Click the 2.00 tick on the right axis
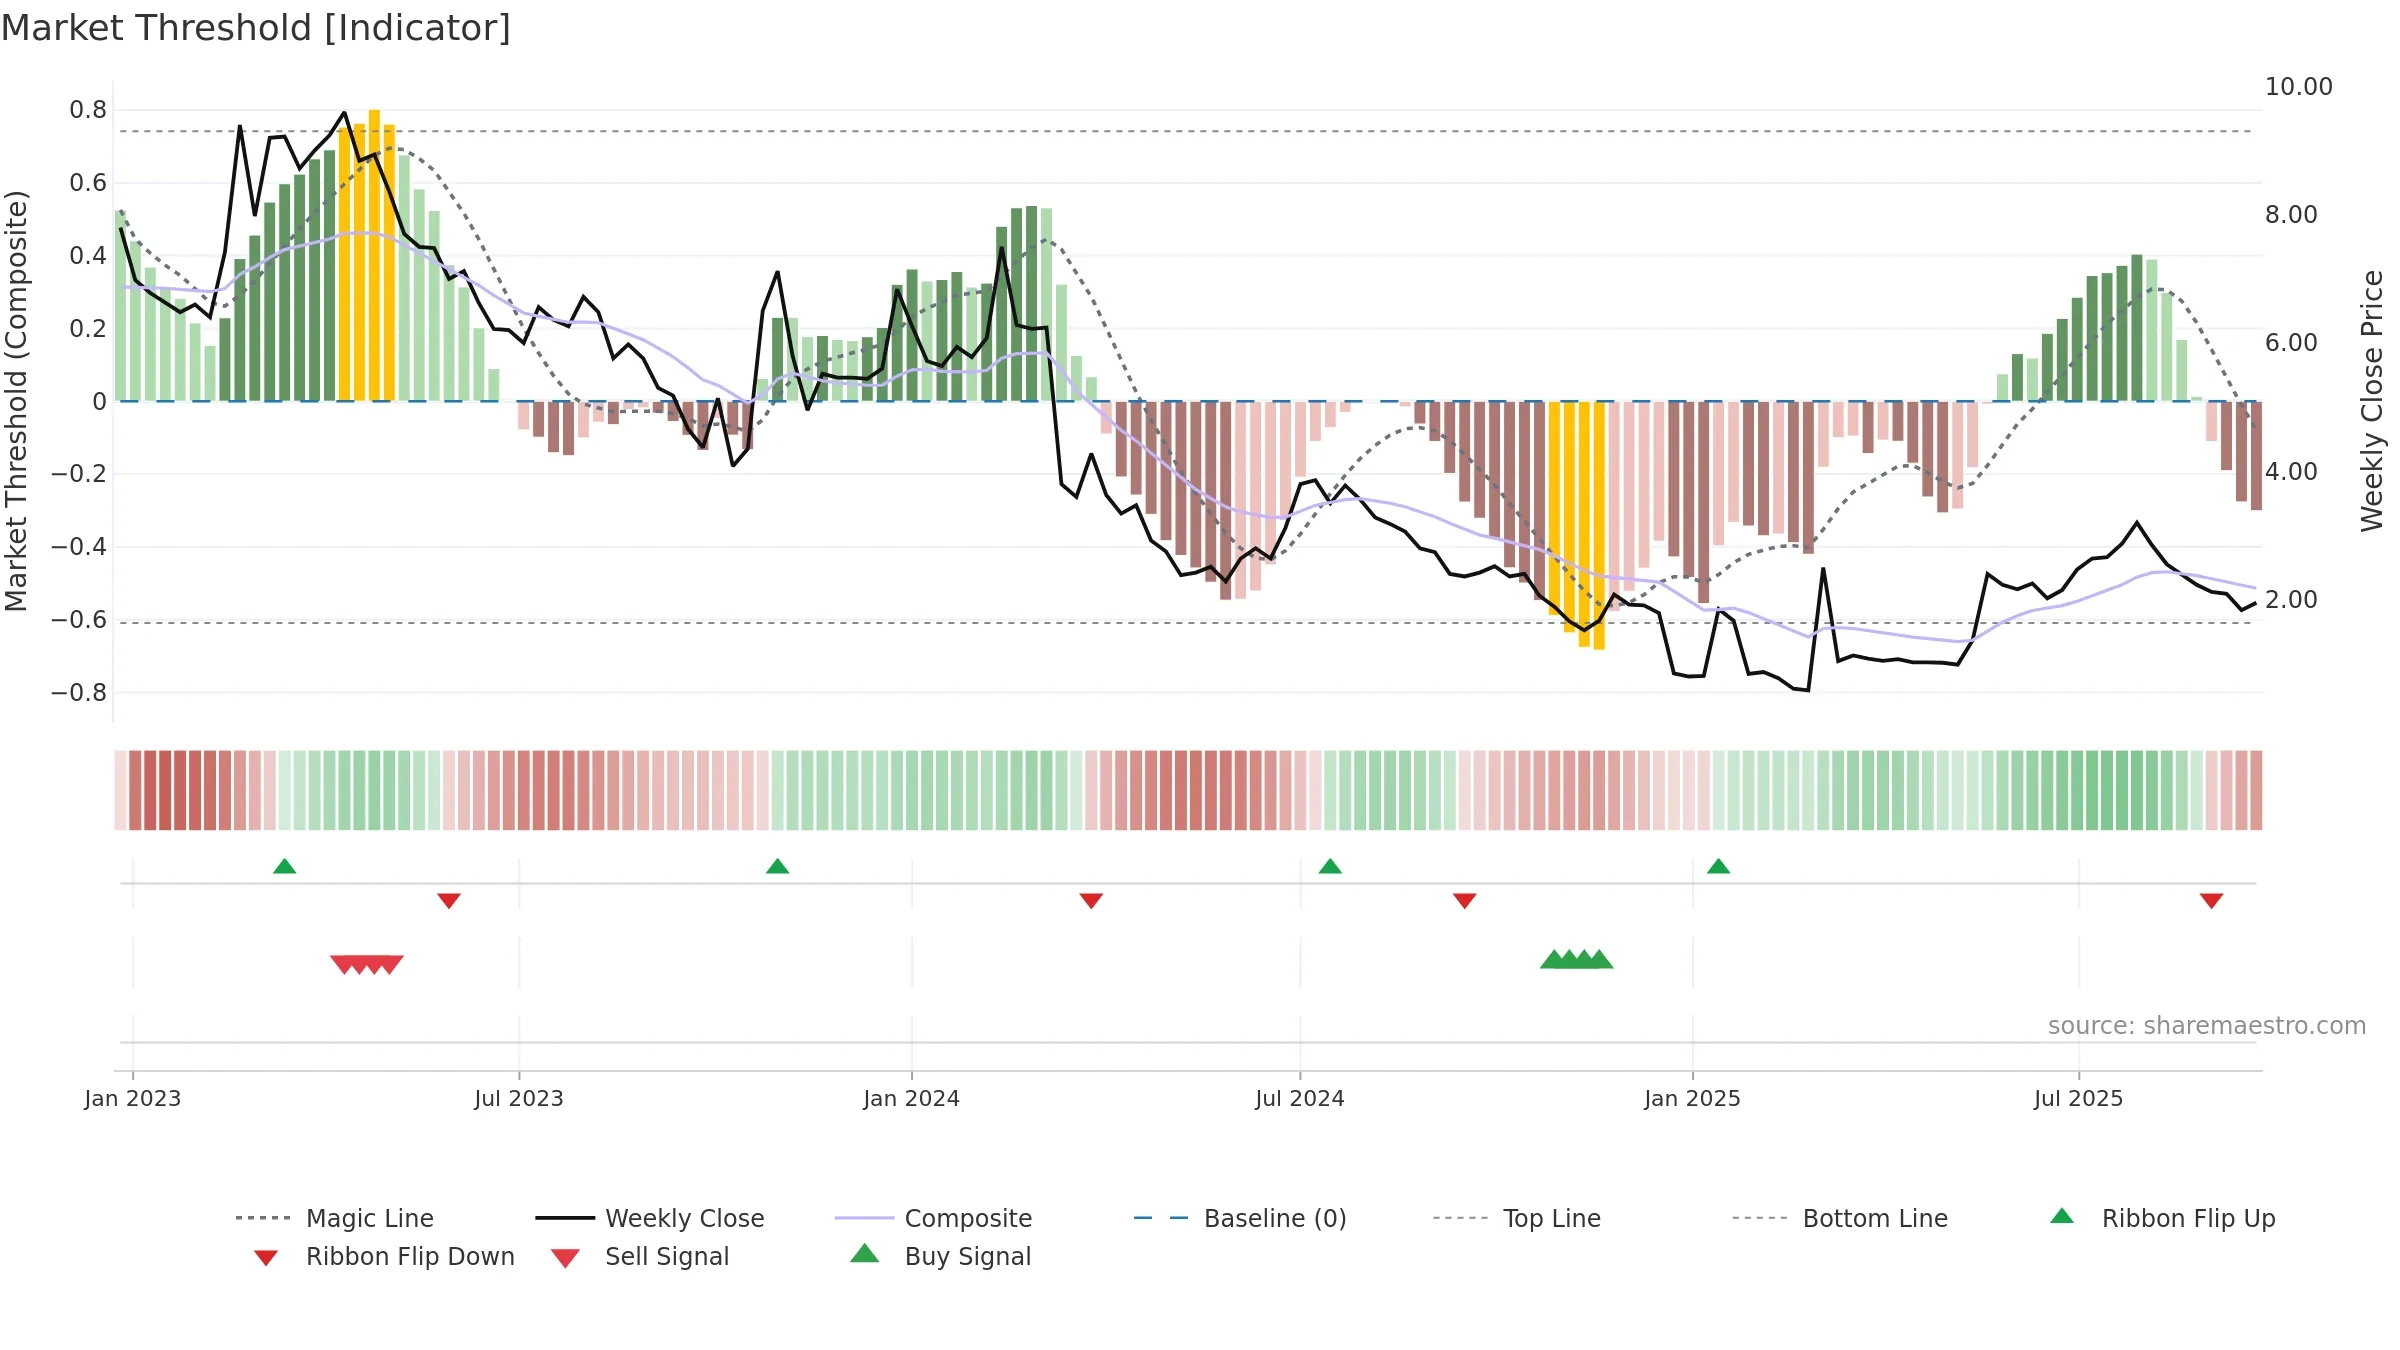 coord(2291,600)
